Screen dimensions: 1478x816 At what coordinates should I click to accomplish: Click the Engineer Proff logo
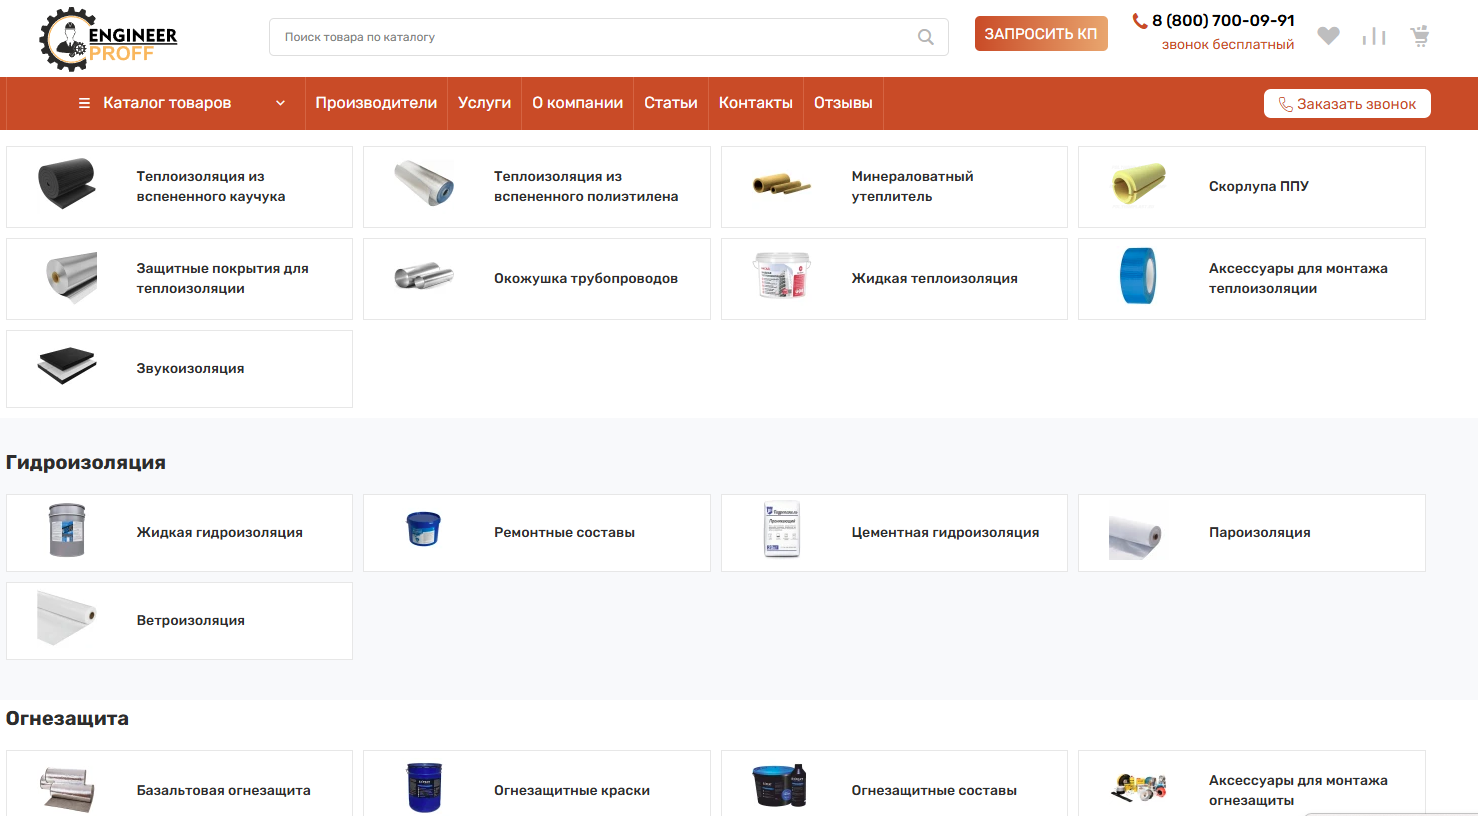[108, 39]
